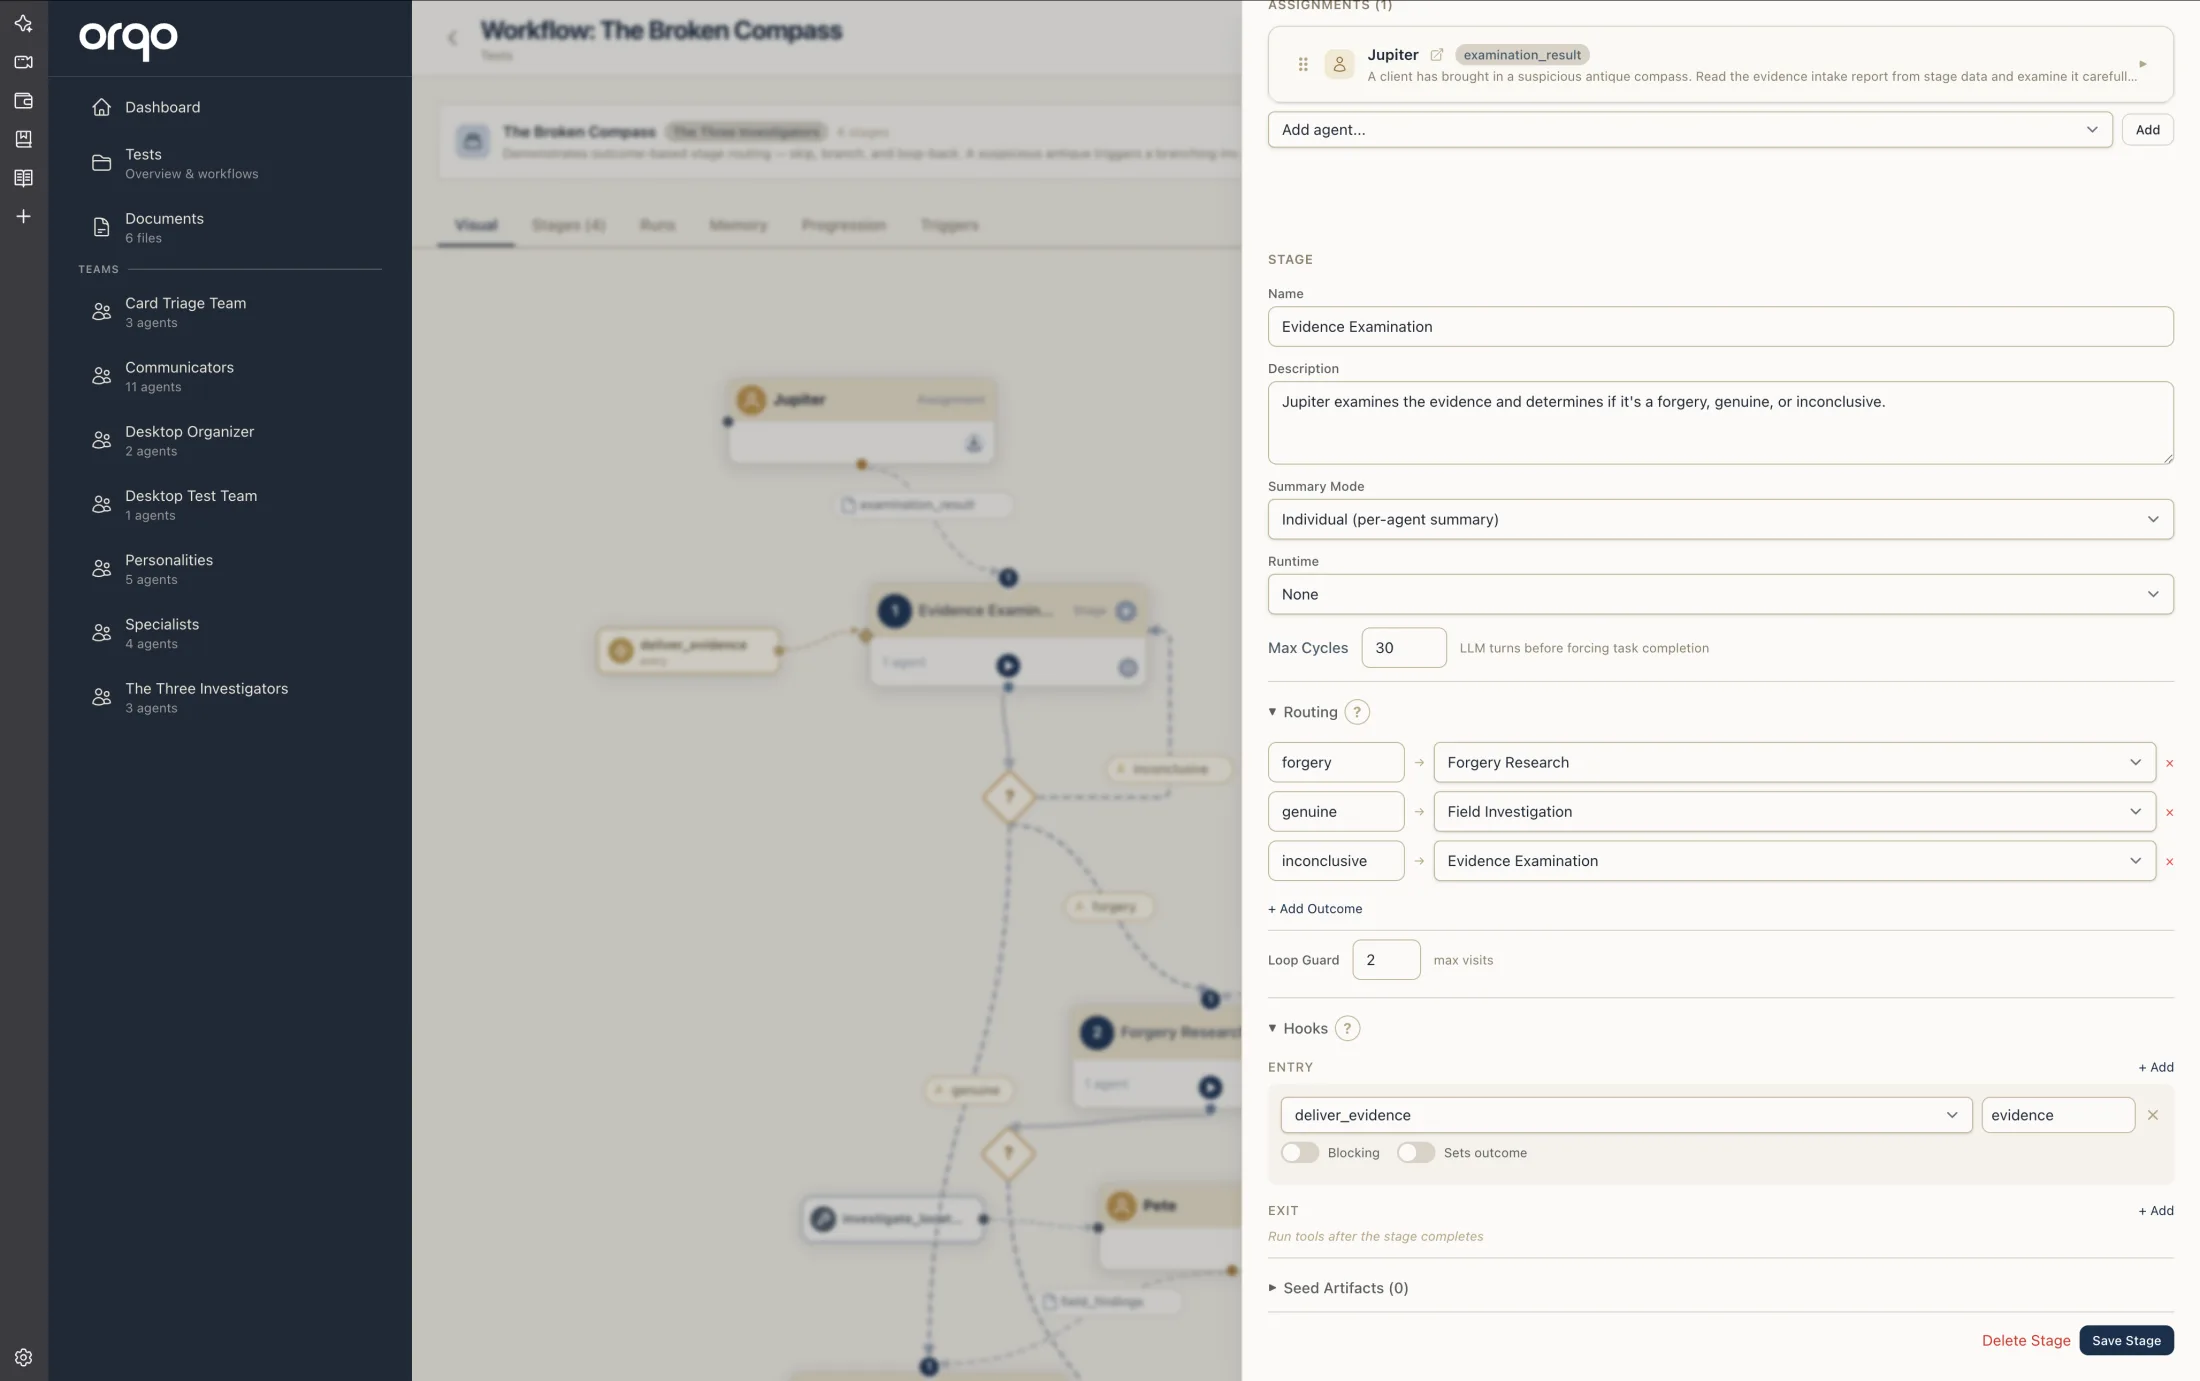
Task: Switch to the Stages (4) tab
Action: [568, 225]
